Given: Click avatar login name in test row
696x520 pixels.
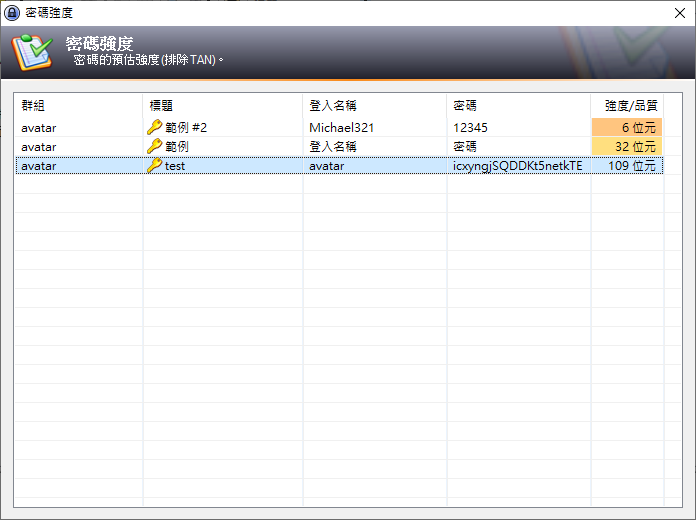Looking at the screenshot, I should pyautogui.click(x=326, y=166).
